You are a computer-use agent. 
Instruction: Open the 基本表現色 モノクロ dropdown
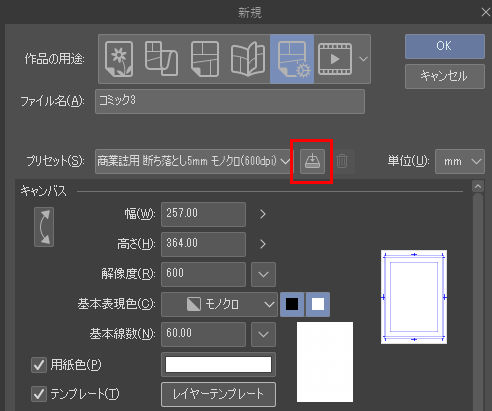point(219,304)
